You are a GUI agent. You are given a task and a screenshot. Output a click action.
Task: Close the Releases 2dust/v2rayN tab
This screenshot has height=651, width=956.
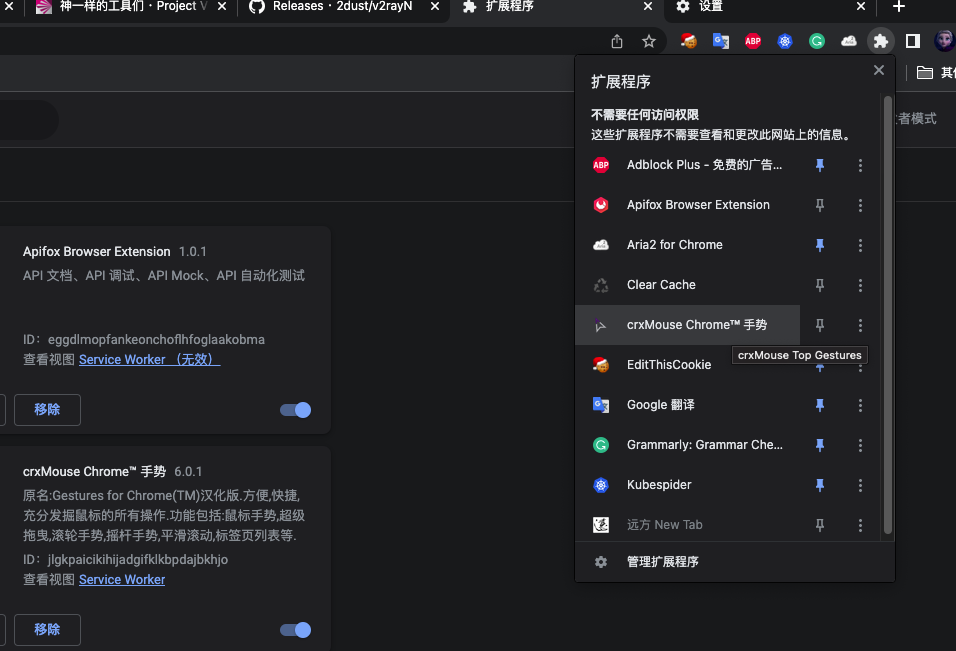tap(435, 7)
